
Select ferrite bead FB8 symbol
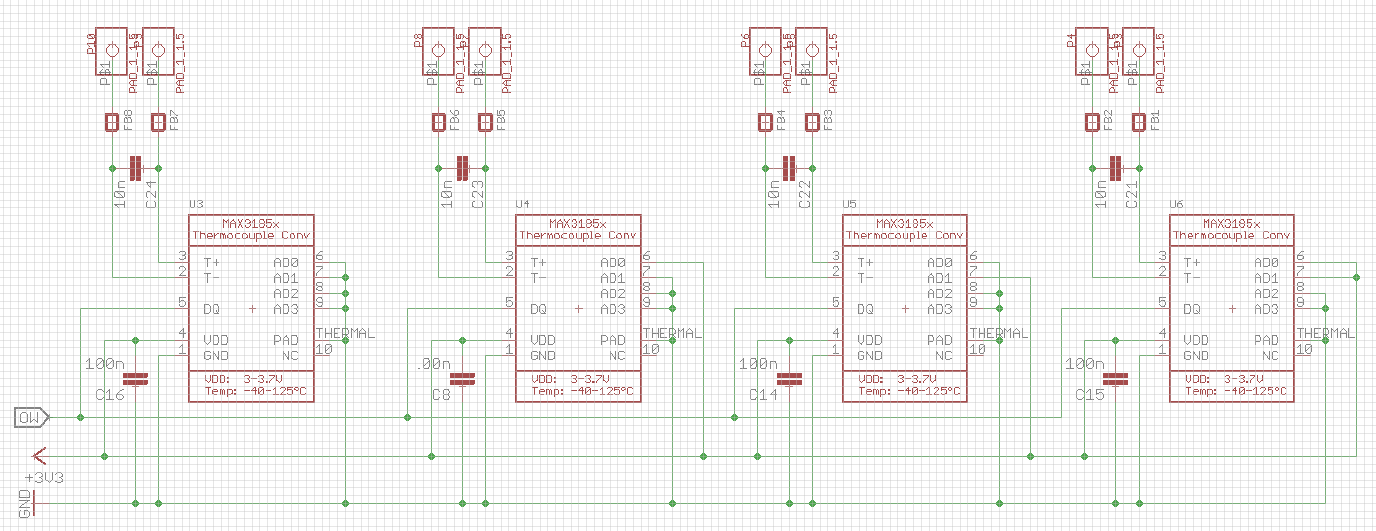pos(111,122)
